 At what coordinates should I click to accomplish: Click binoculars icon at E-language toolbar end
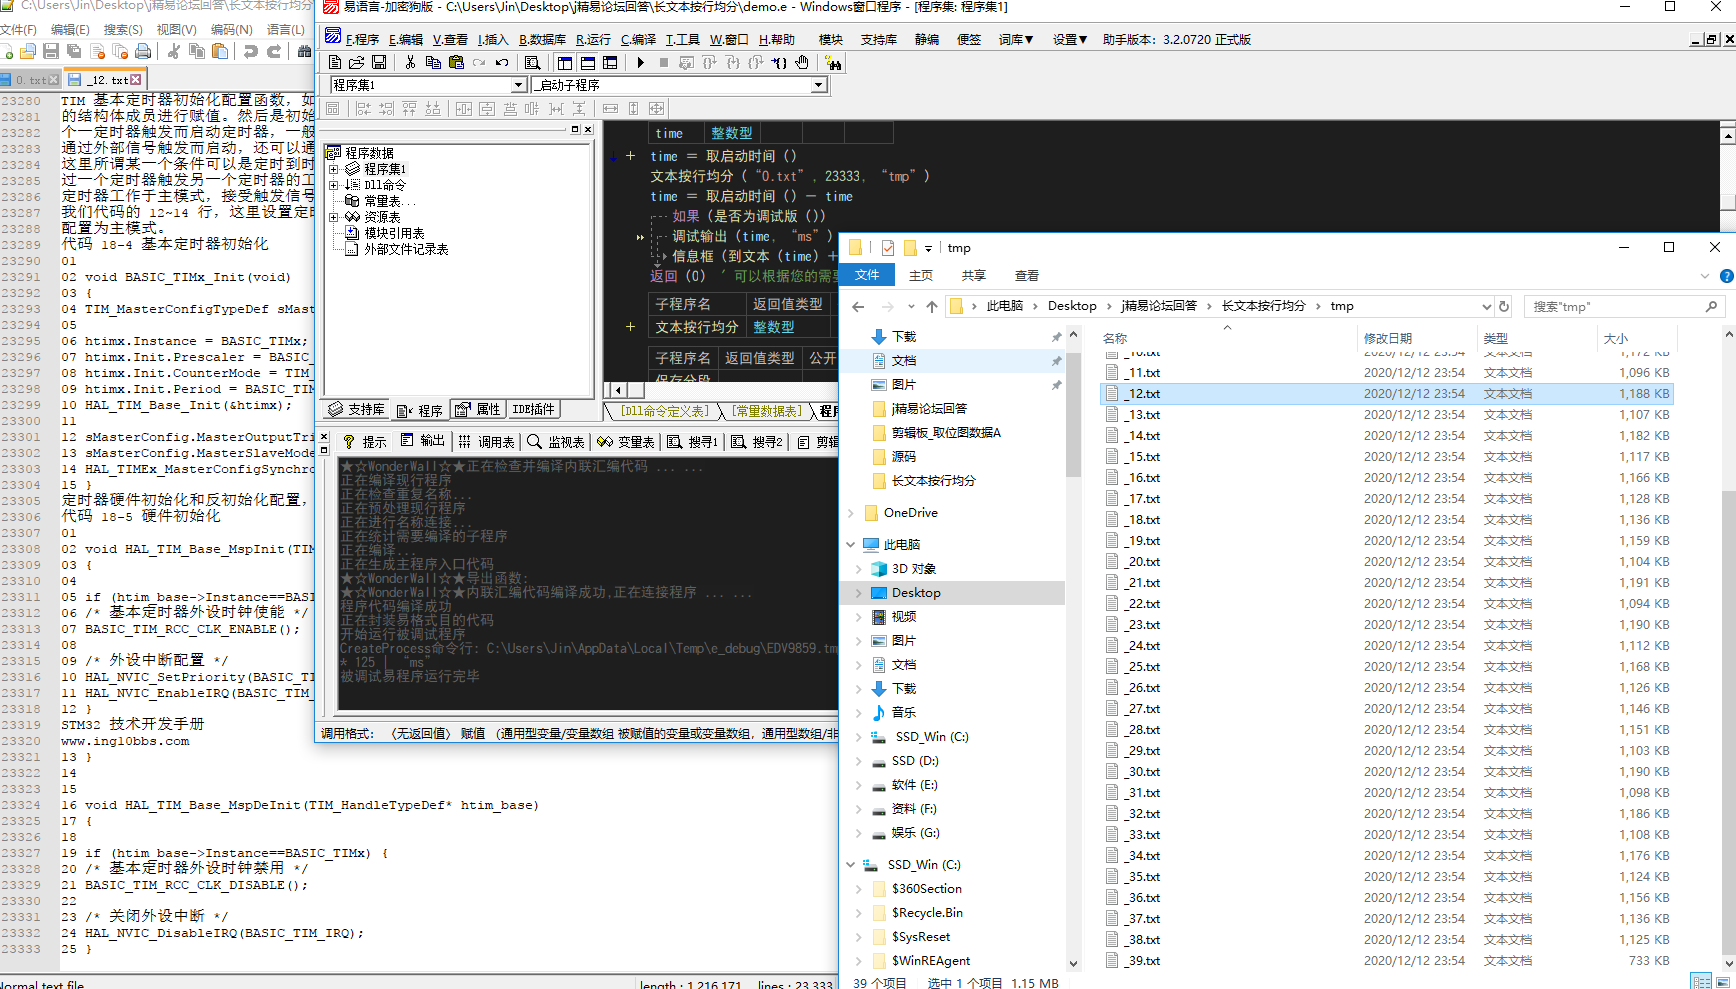834,63
